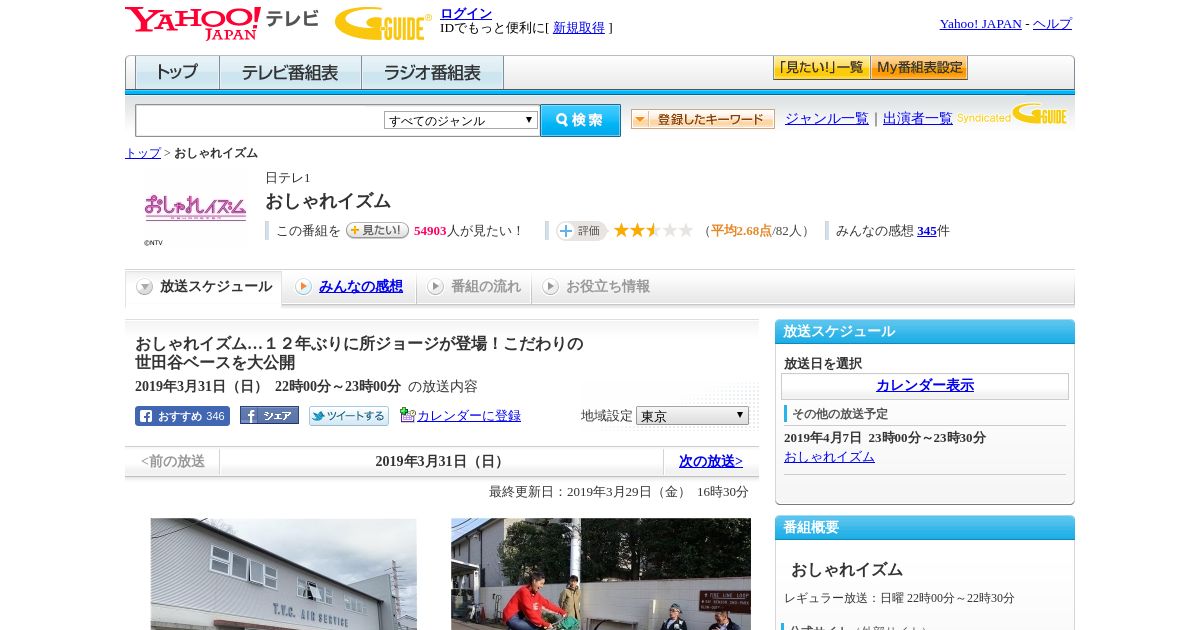Screen dimensions: 1200x630
Task: Open the すべてのジャンル genre dropdown
Action: coord(461,121)
